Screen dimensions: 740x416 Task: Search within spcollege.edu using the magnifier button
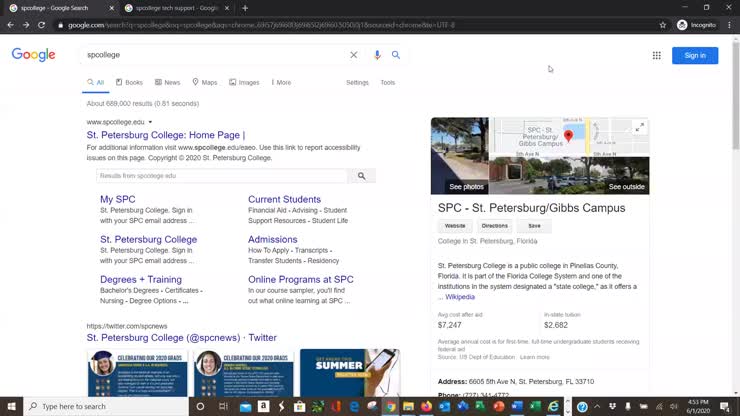362,176
